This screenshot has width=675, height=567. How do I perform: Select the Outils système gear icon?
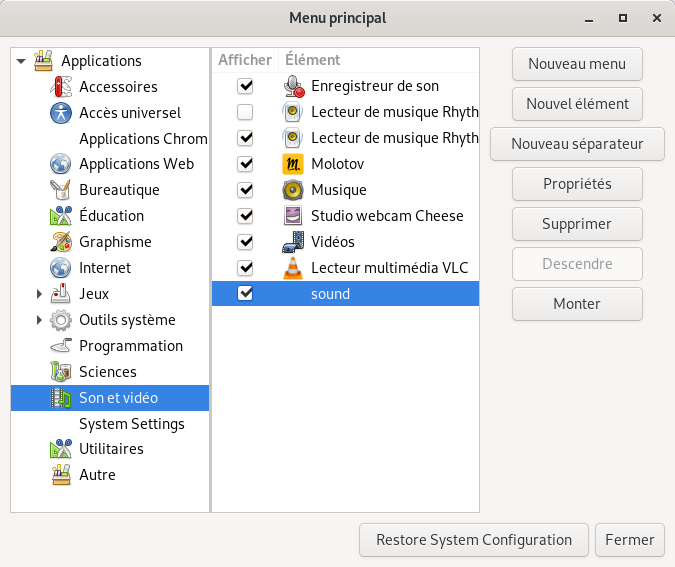(61, 320)
